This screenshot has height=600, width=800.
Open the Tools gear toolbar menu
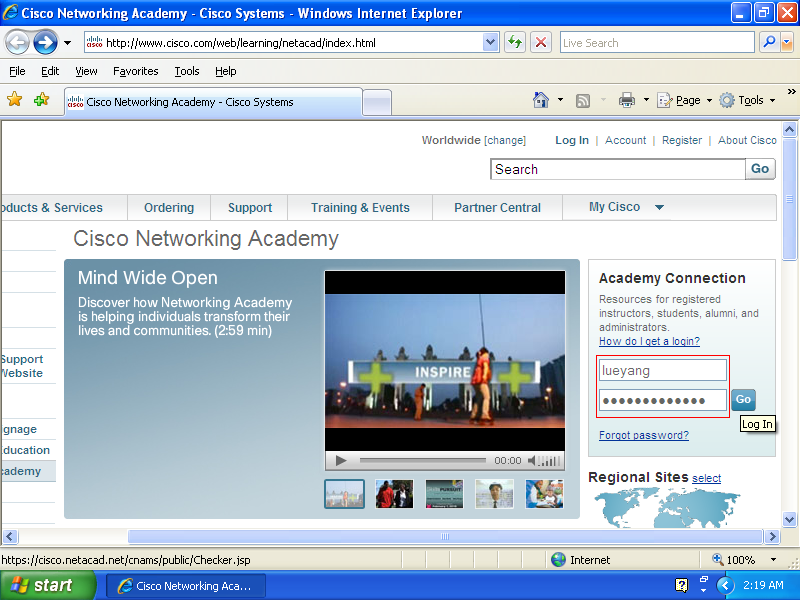tap(747, 100)
